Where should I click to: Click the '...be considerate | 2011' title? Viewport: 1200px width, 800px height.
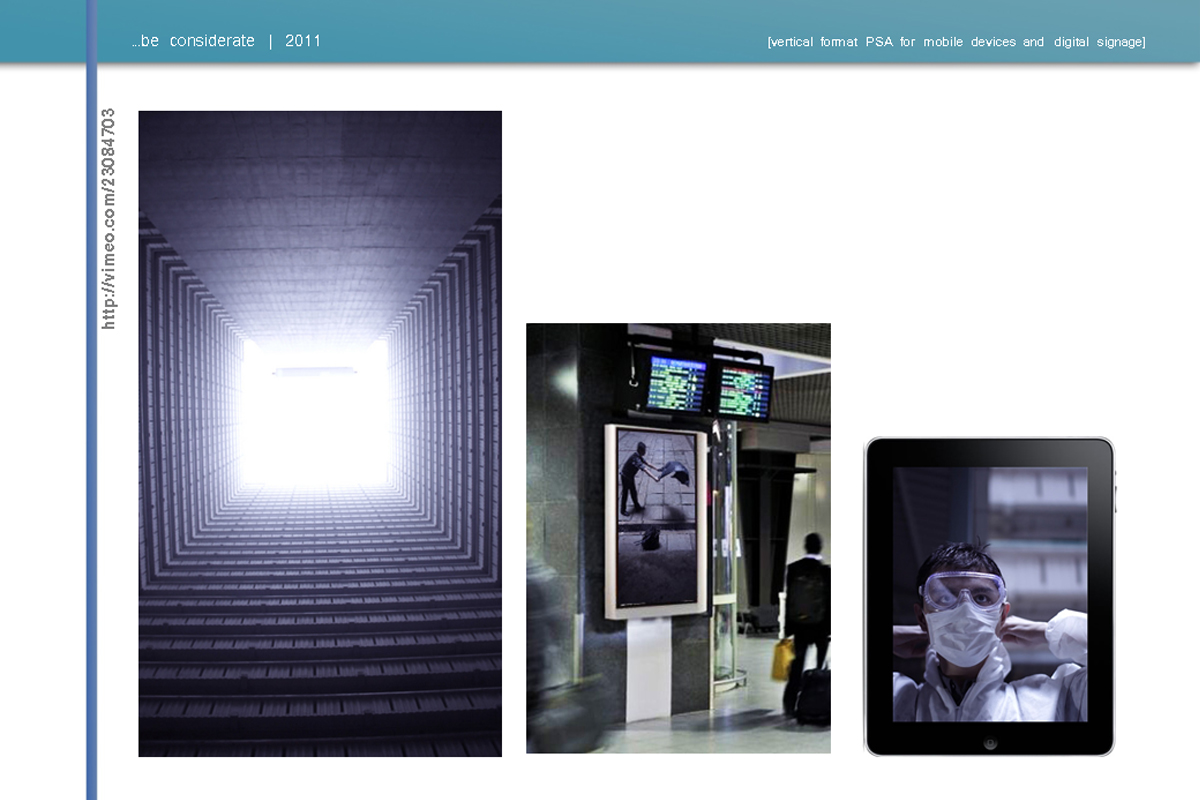226,41
